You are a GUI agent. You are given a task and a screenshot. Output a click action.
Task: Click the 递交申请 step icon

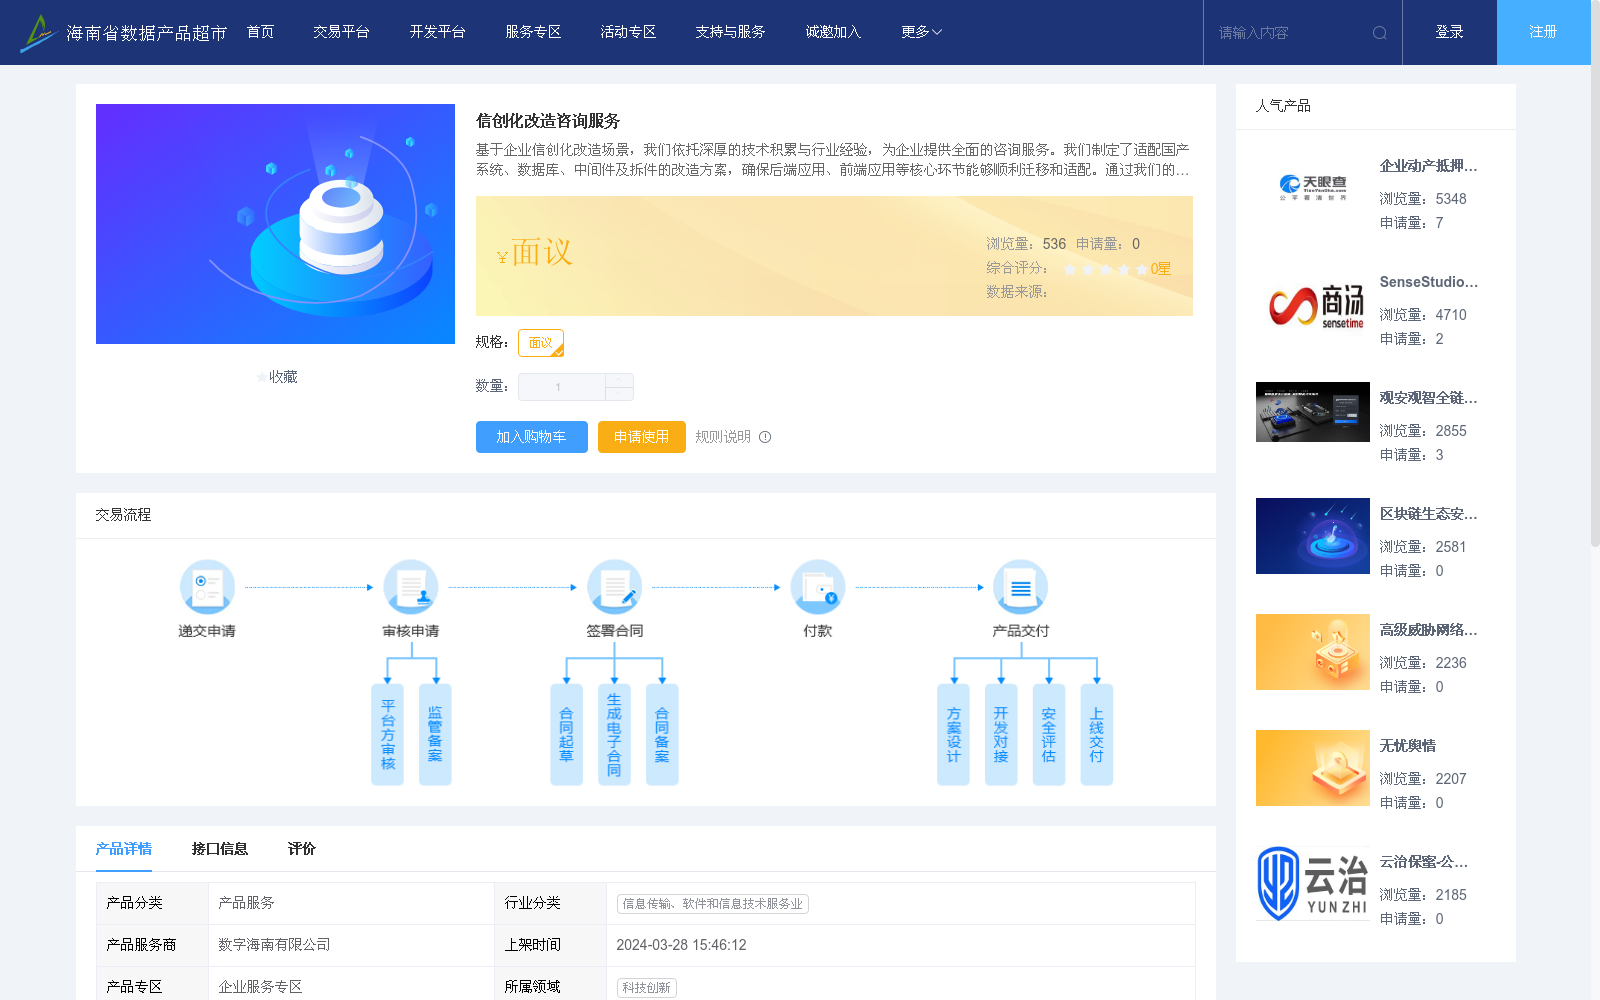tap(207, 587)
